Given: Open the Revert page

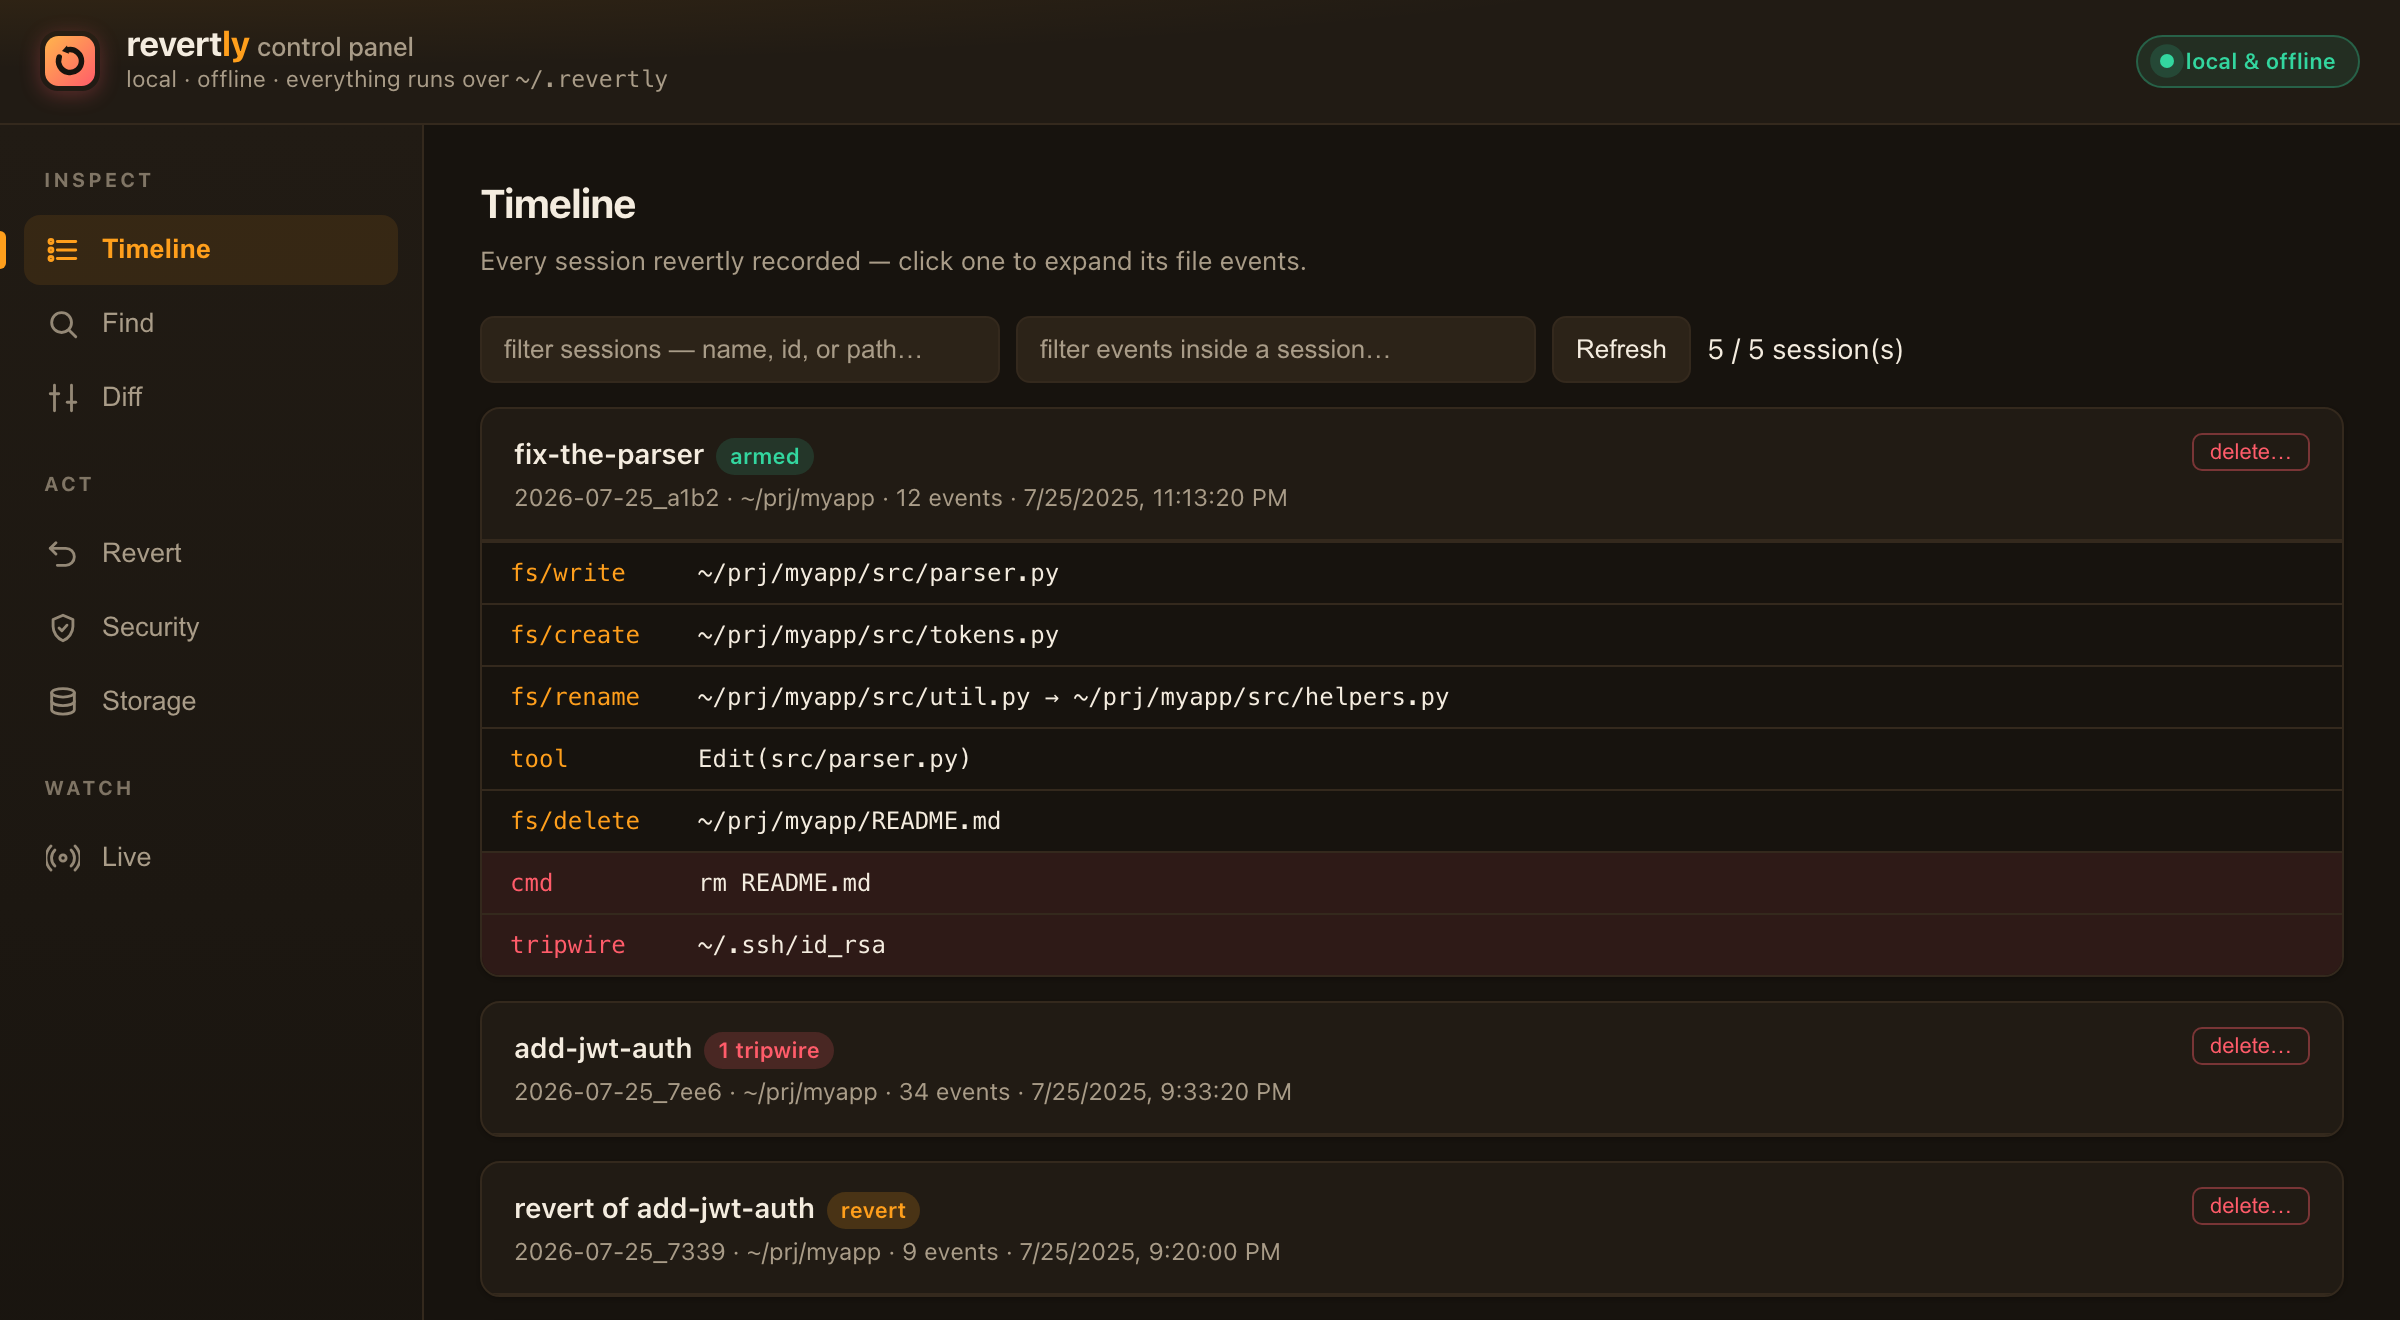Looking at the screenshot, I should coord(211,554).
